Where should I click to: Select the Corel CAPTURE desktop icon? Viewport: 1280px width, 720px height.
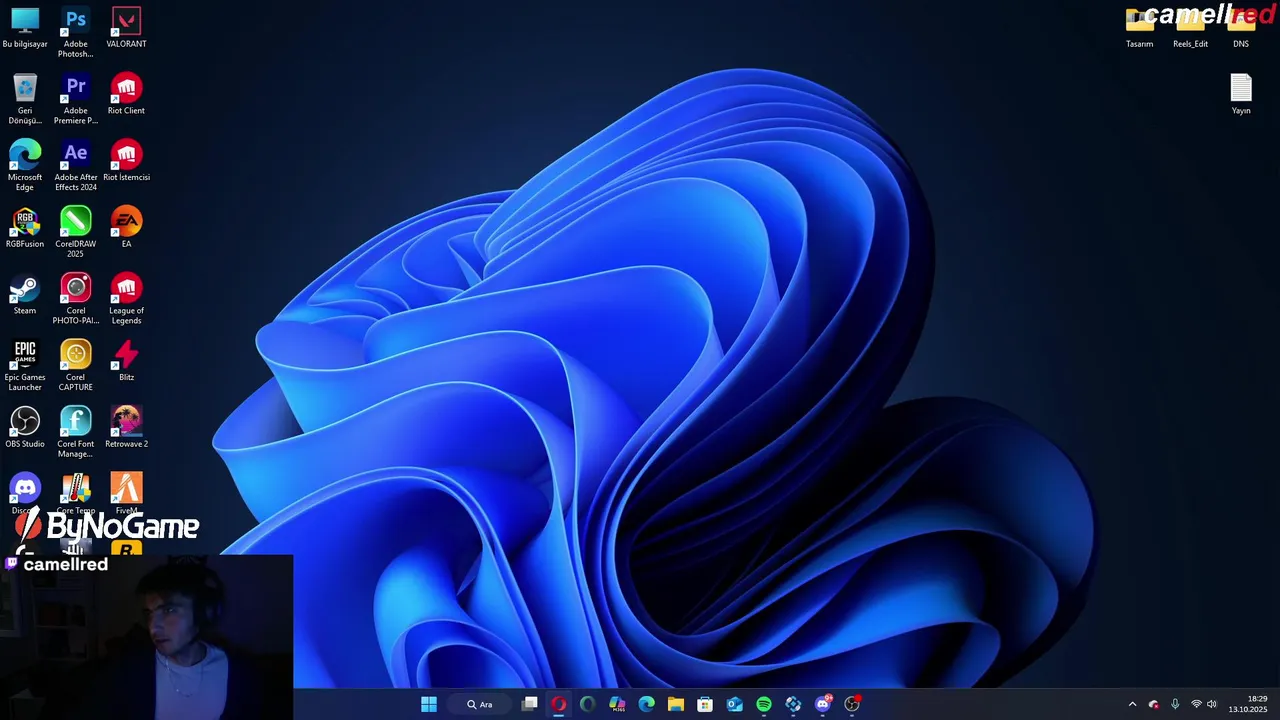(x=75, y=366)
